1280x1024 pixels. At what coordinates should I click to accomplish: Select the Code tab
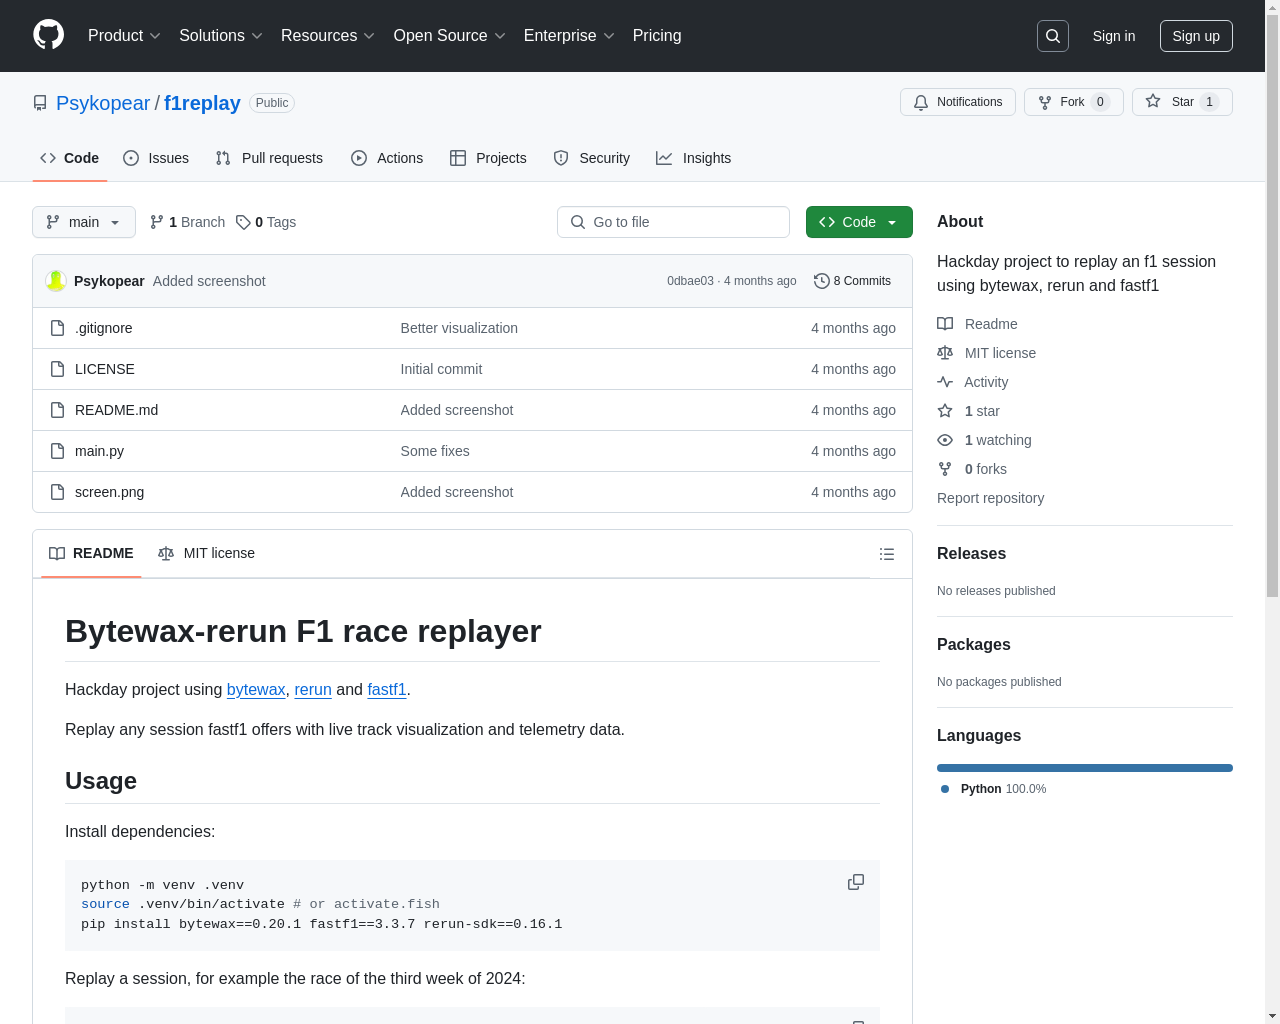[x=69, y=158]
